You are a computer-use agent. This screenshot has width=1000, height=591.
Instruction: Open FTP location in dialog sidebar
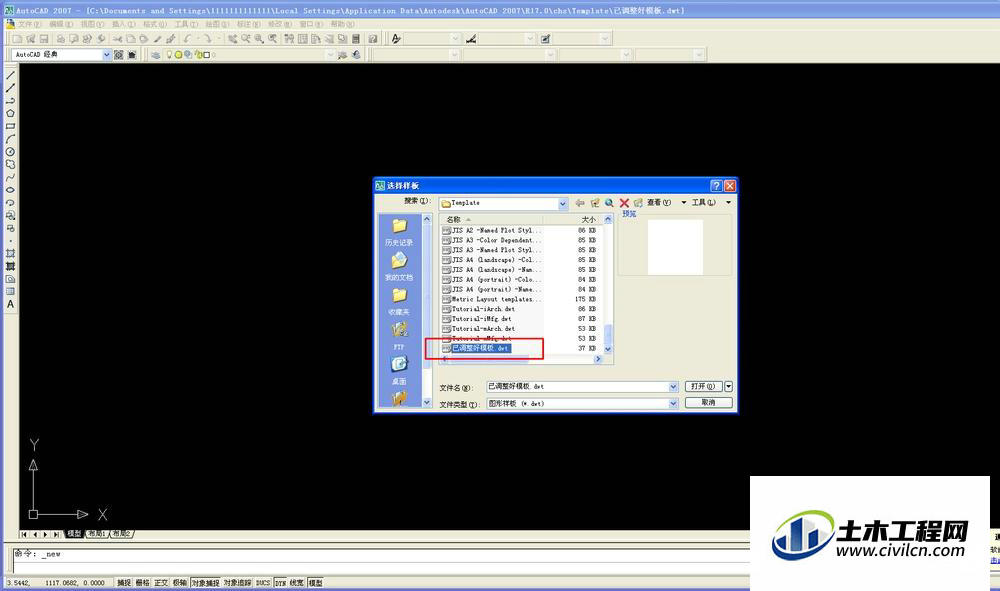point(399,336)
